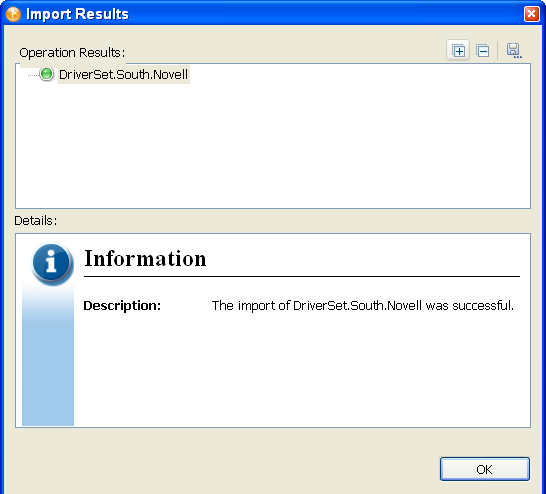Click the save results icon
The width and height of the screenshot is (546, 494).
point(514,51)
